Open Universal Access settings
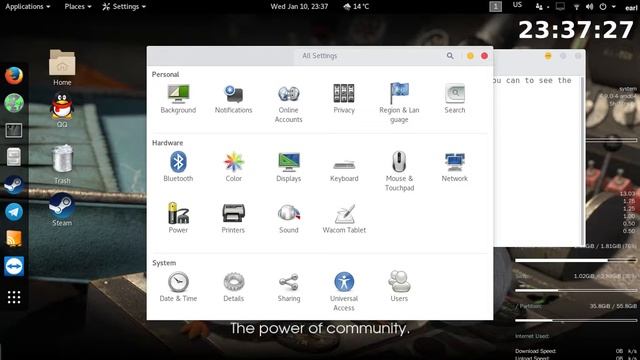Screen dimensions: 640x360 (x=344, y=291)
